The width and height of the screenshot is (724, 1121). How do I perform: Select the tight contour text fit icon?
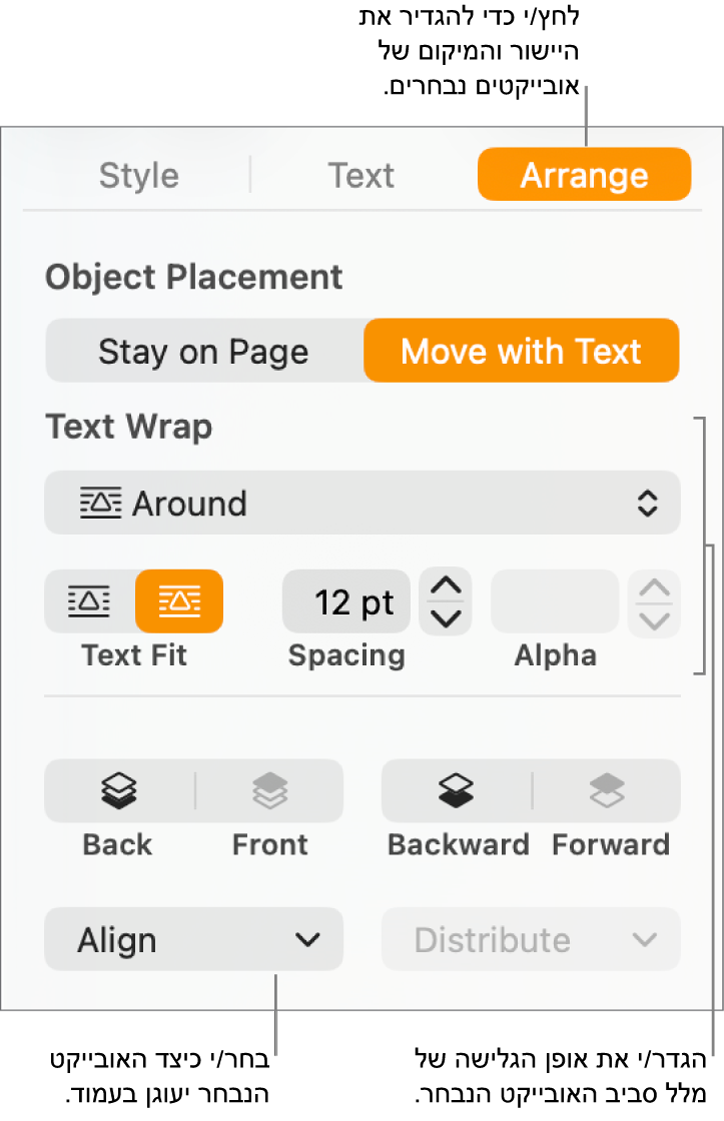pyautogui.click(x=179, y=601)
